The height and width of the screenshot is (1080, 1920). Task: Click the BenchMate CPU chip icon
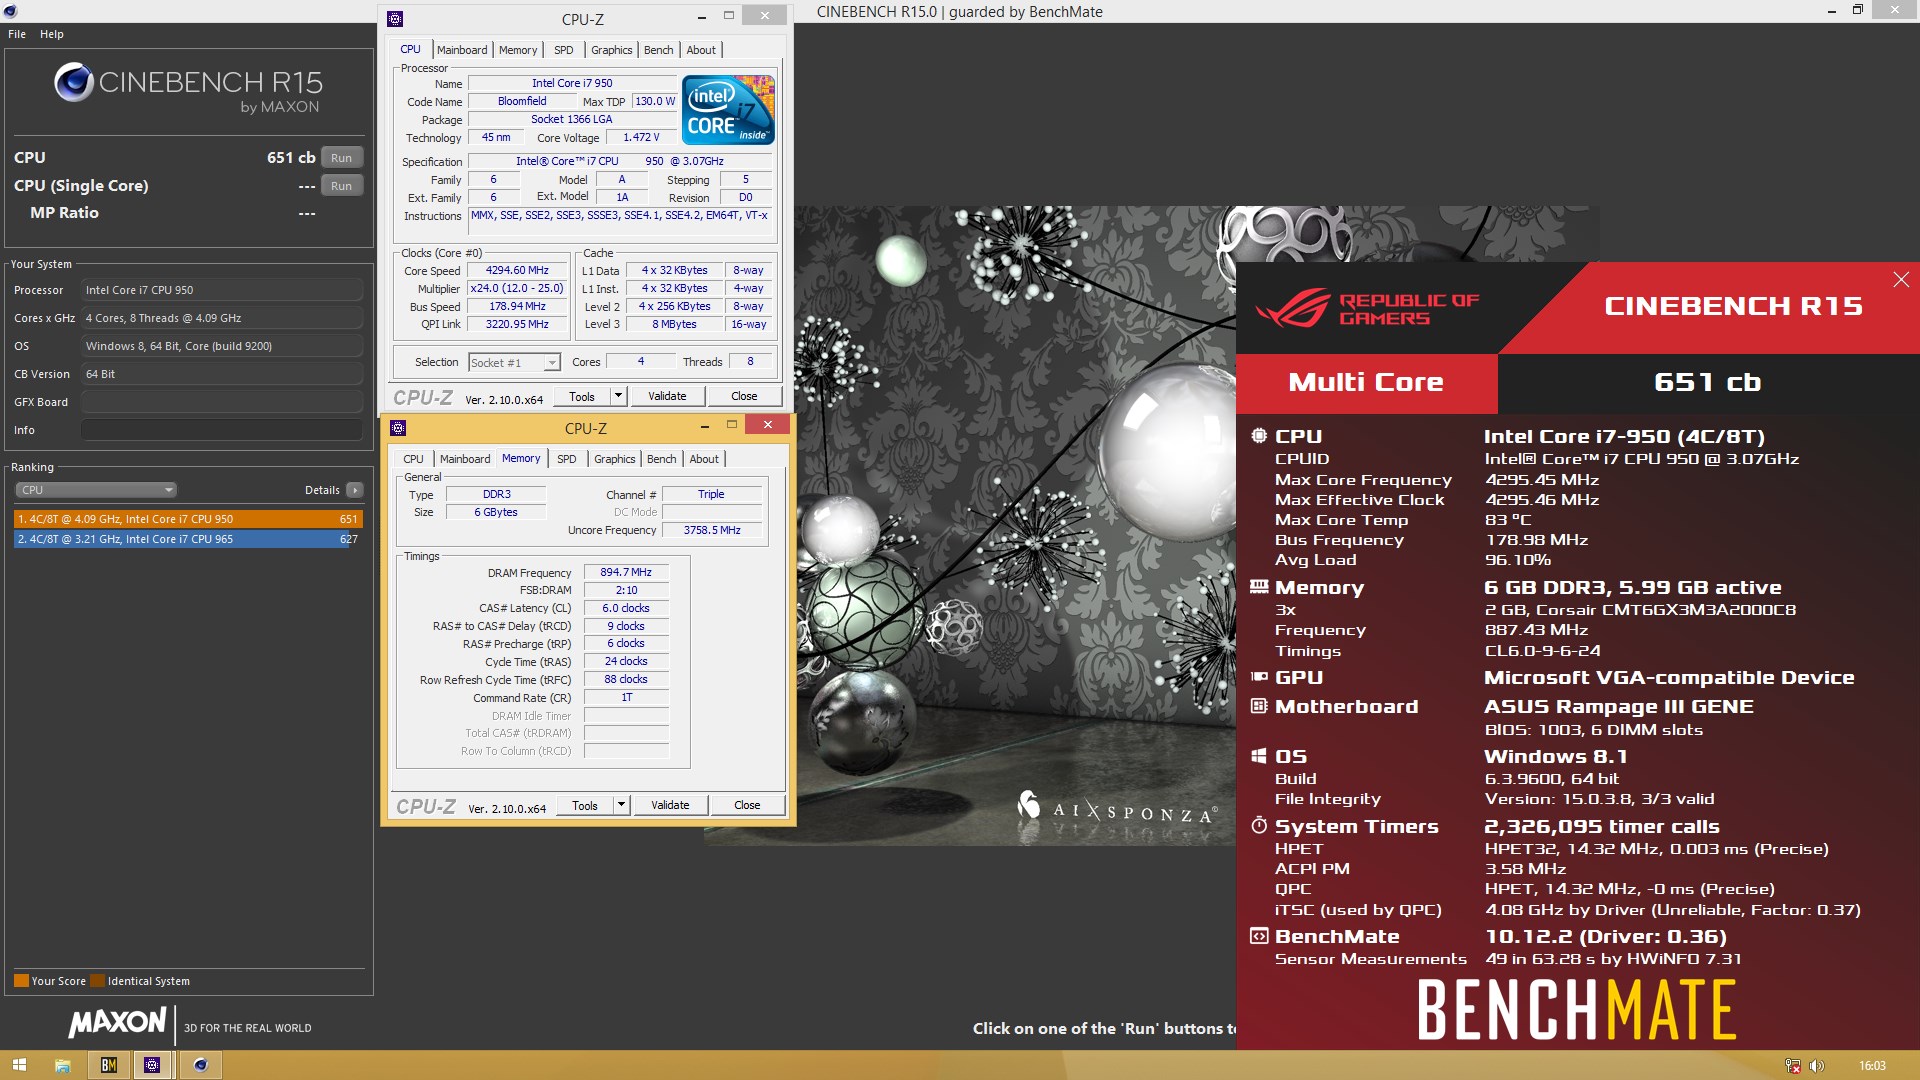[x=1259, y=436]
